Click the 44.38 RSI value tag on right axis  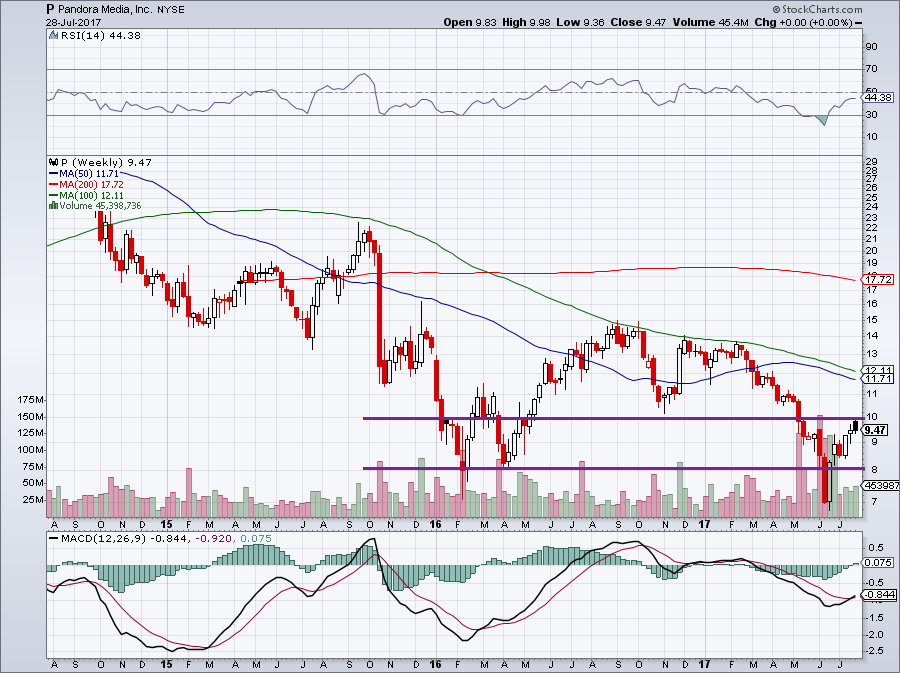pyautogui.click(x=878, y=98)
